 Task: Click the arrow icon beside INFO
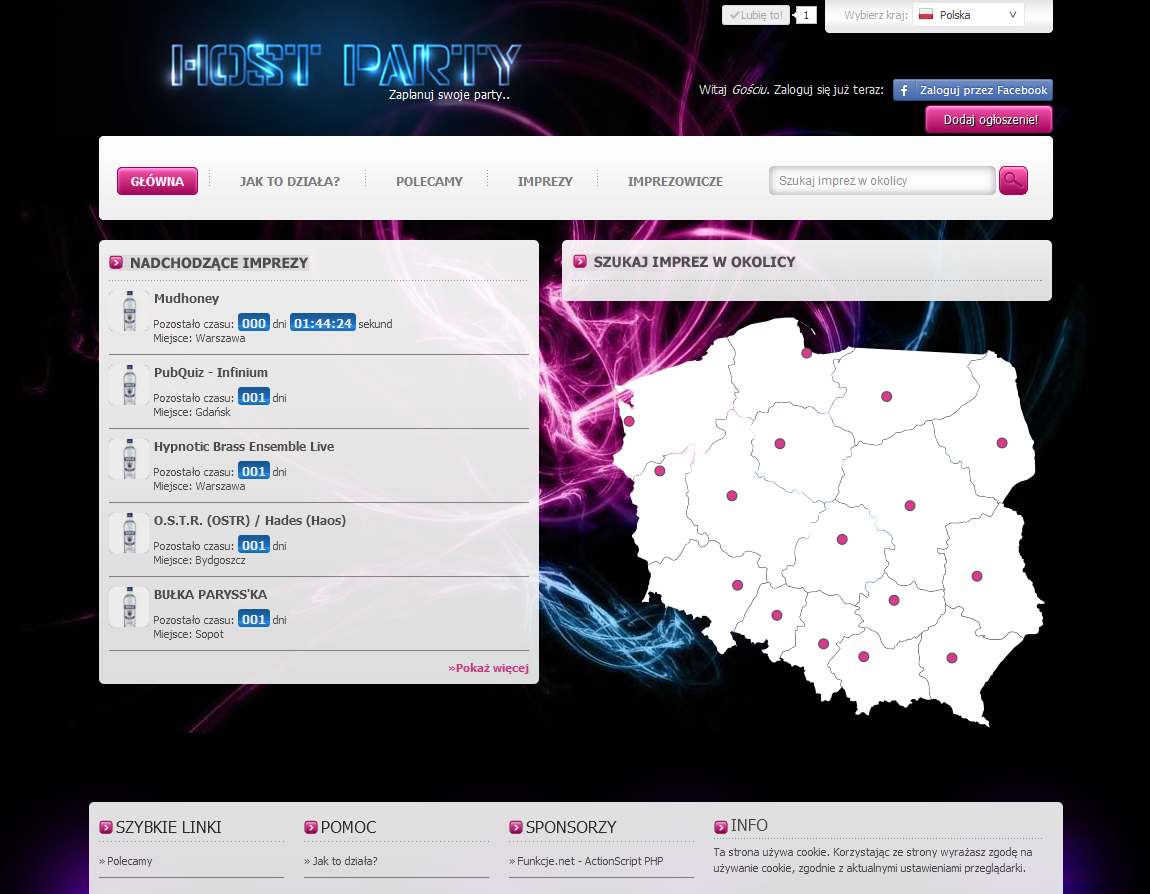click(720, 827)
